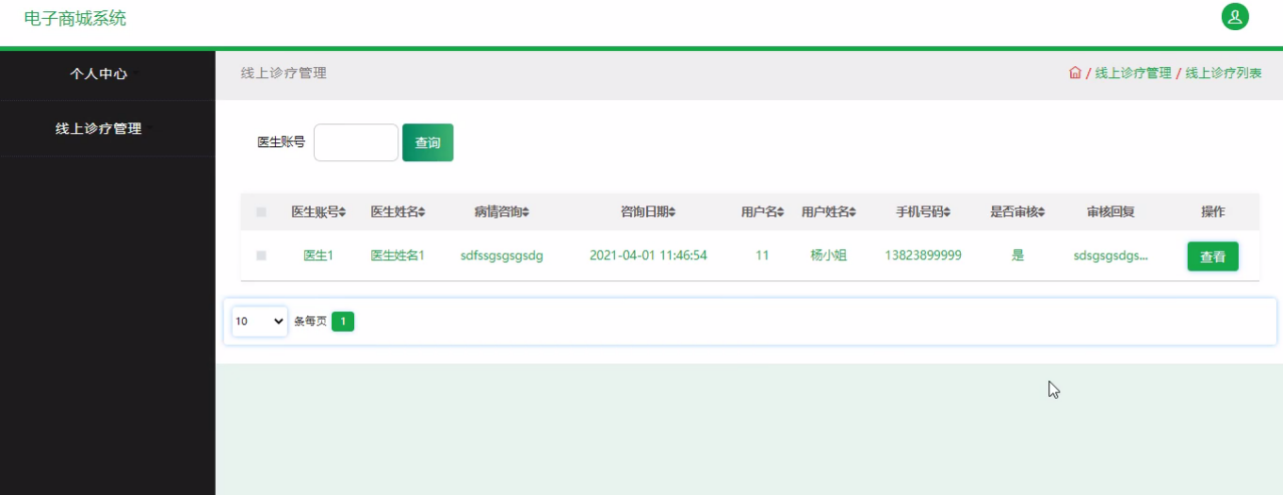Viewport: 1284px width, 495px height.
Task: Click the sdfssgsgsgsdg consultation cell
Action: [x=502, y=256]
